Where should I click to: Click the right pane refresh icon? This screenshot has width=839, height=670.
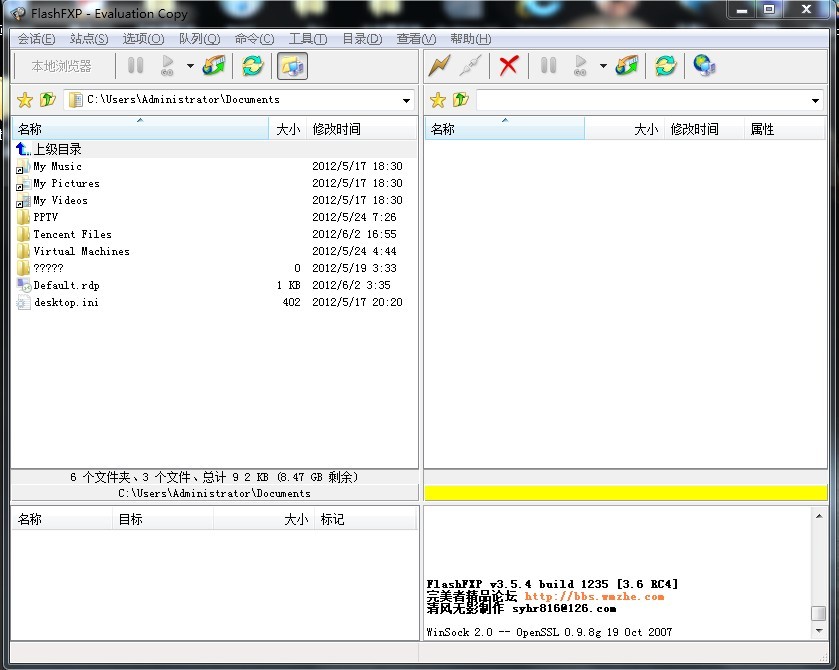665,66
